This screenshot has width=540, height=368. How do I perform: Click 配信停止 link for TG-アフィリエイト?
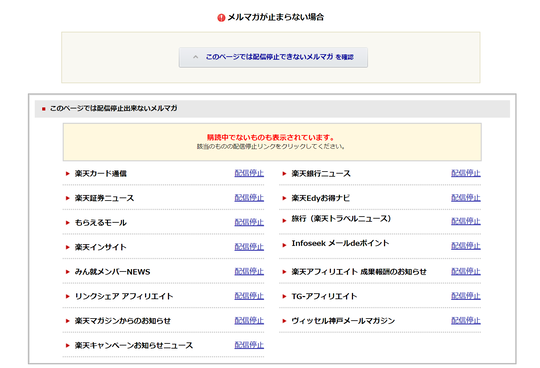[x=466, y=296]
